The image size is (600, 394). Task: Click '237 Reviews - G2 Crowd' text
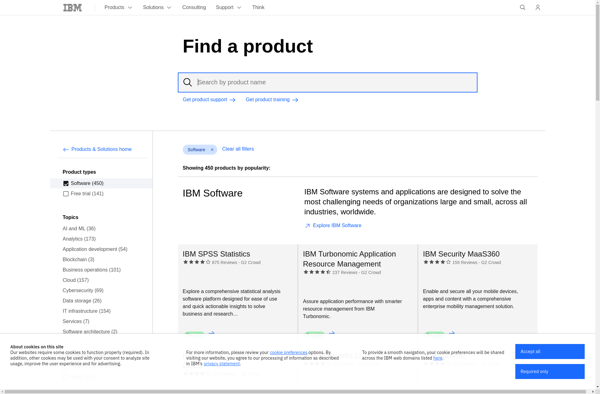point(356,272)
